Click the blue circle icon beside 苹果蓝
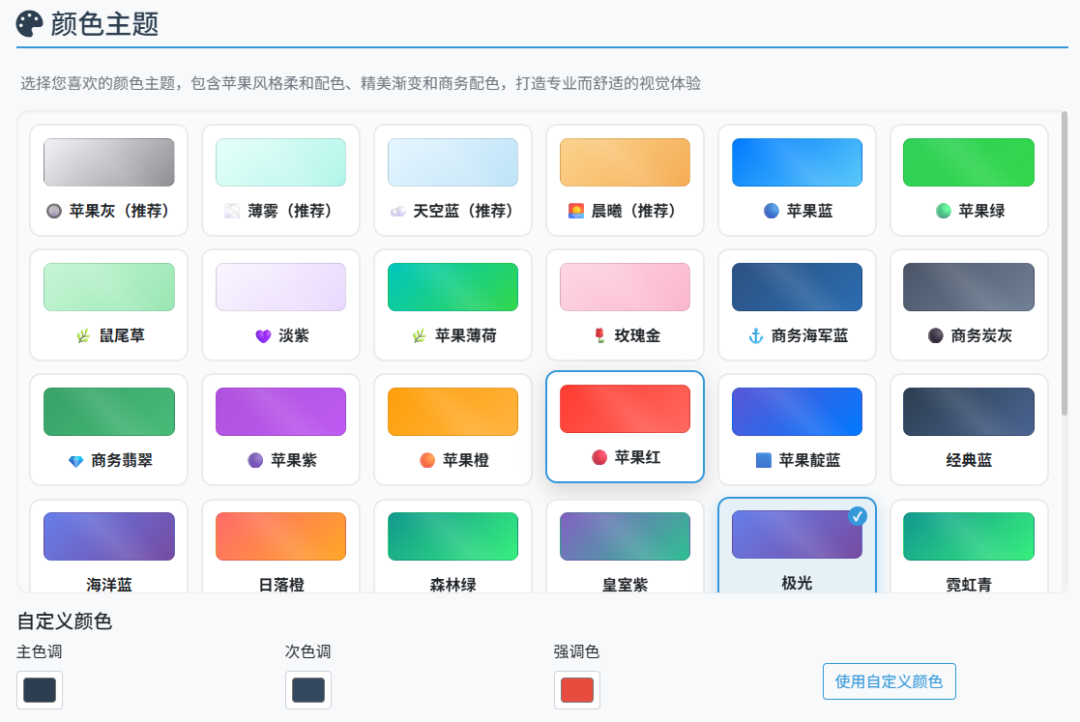 pyautogui.click(x=771, y=211)
